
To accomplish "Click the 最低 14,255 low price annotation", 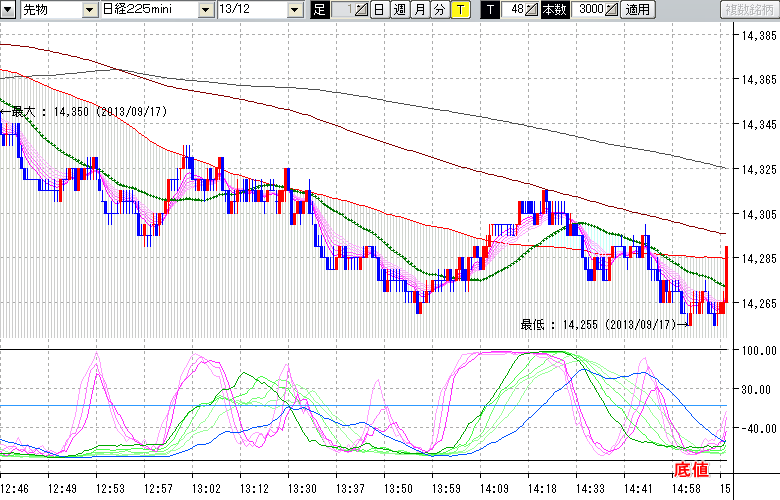I will pyautogui.click(x=598, y=324).
